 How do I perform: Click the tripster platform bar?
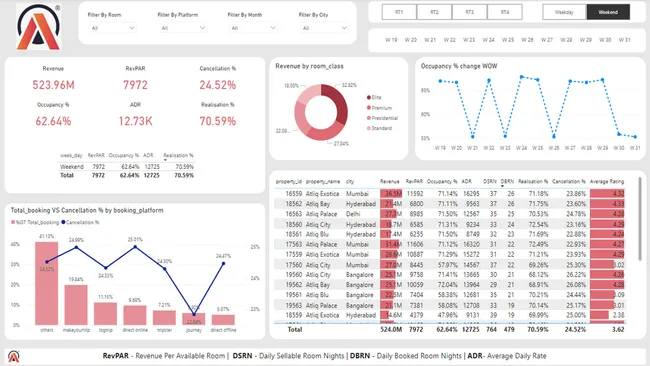pos(164,318)
